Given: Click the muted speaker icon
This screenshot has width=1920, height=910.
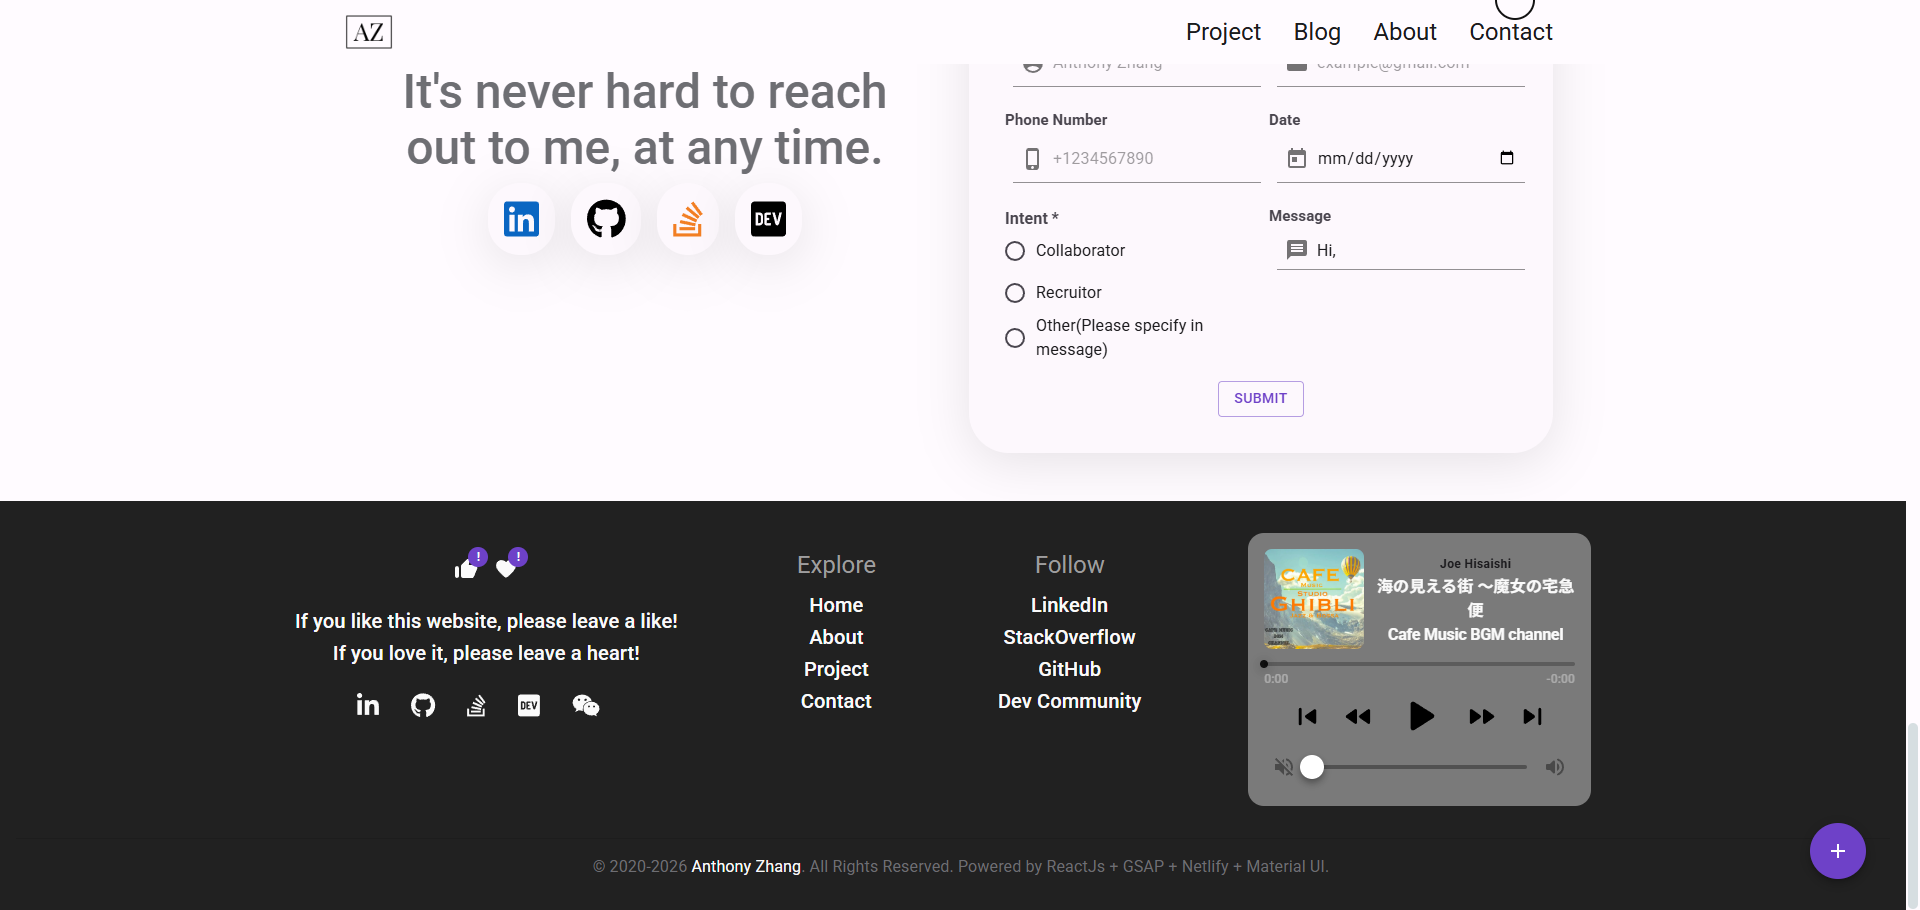Looking at the screenshot, I should 1284,767.
